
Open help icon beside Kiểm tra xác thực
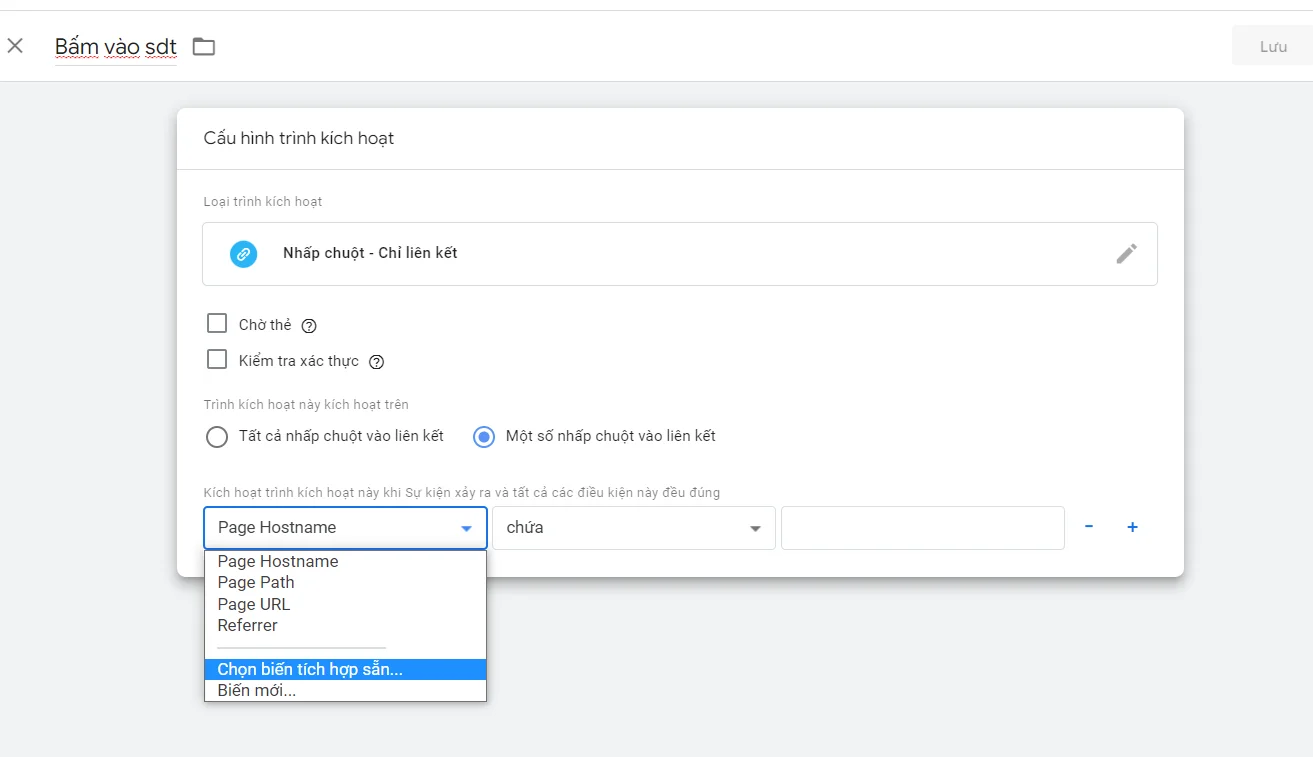coord(376,362)
